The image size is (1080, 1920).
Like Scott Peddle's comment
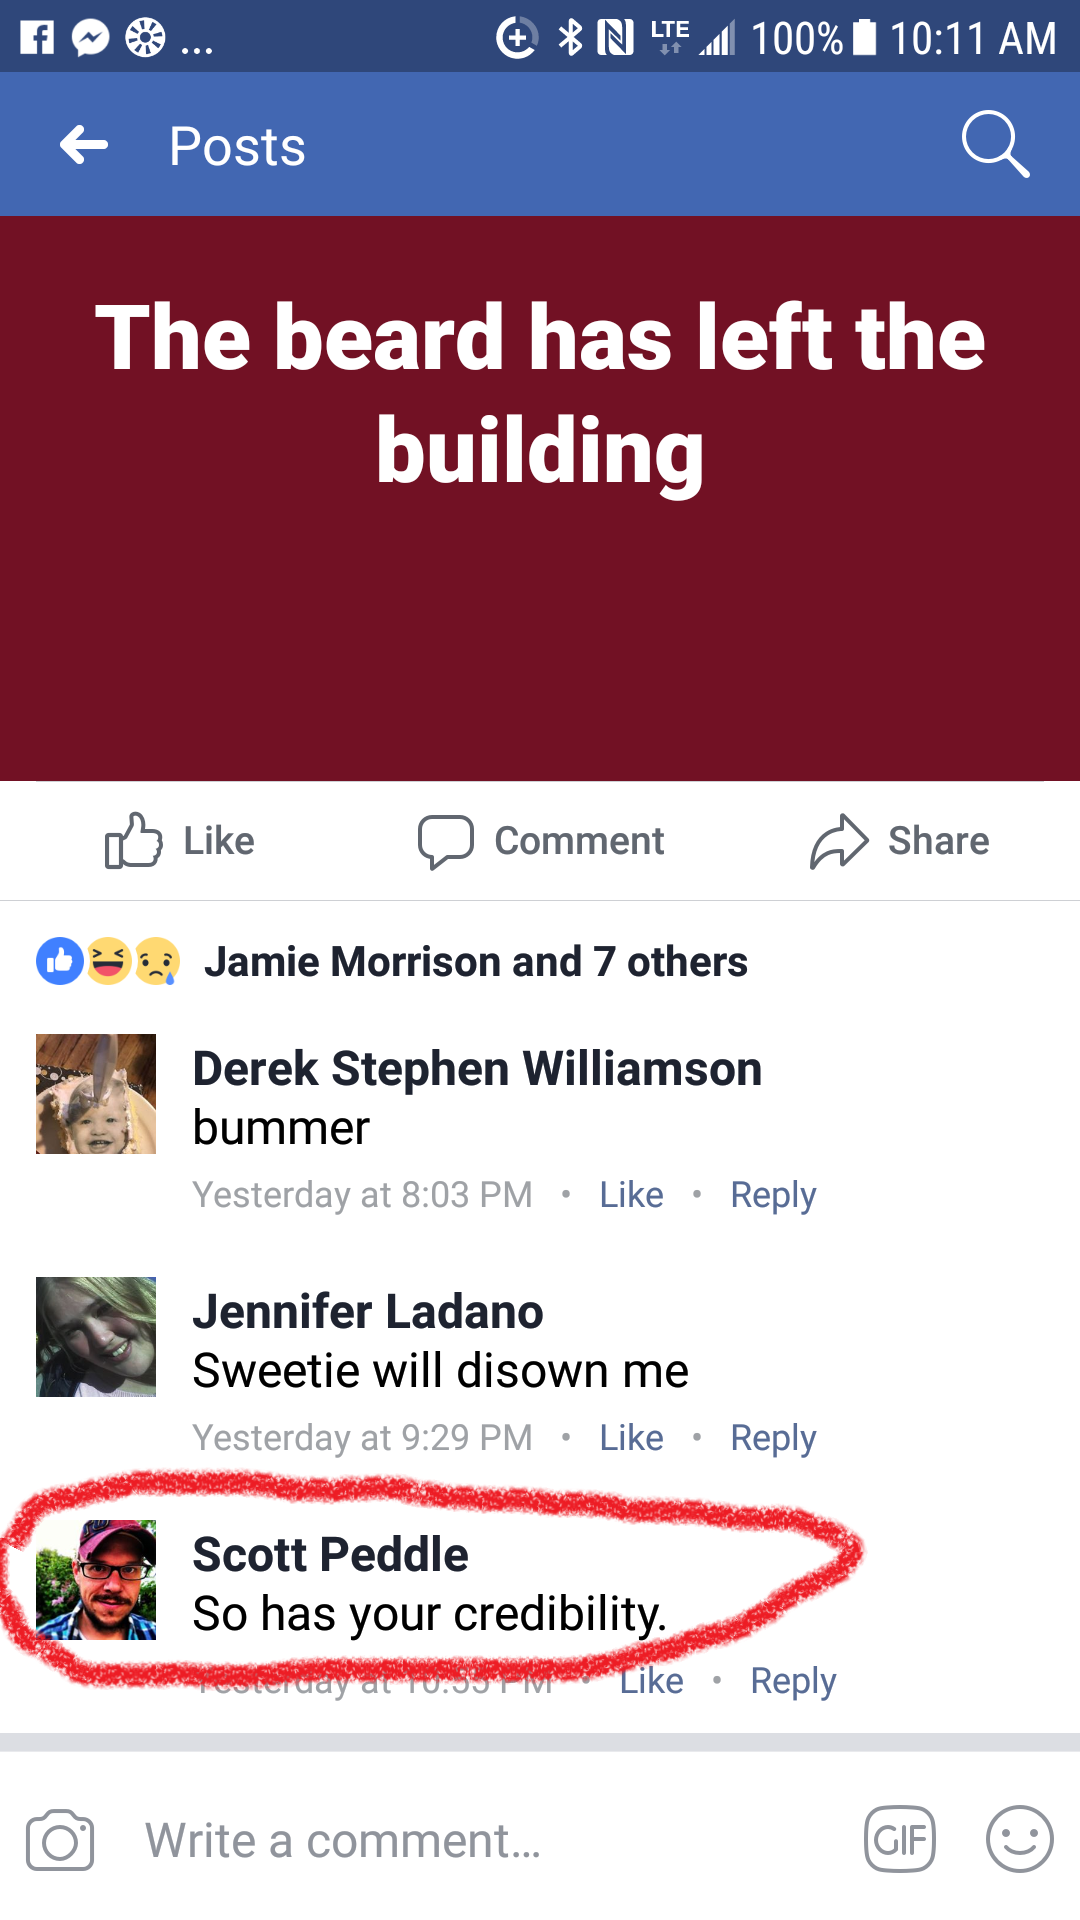pos(651,1680)
